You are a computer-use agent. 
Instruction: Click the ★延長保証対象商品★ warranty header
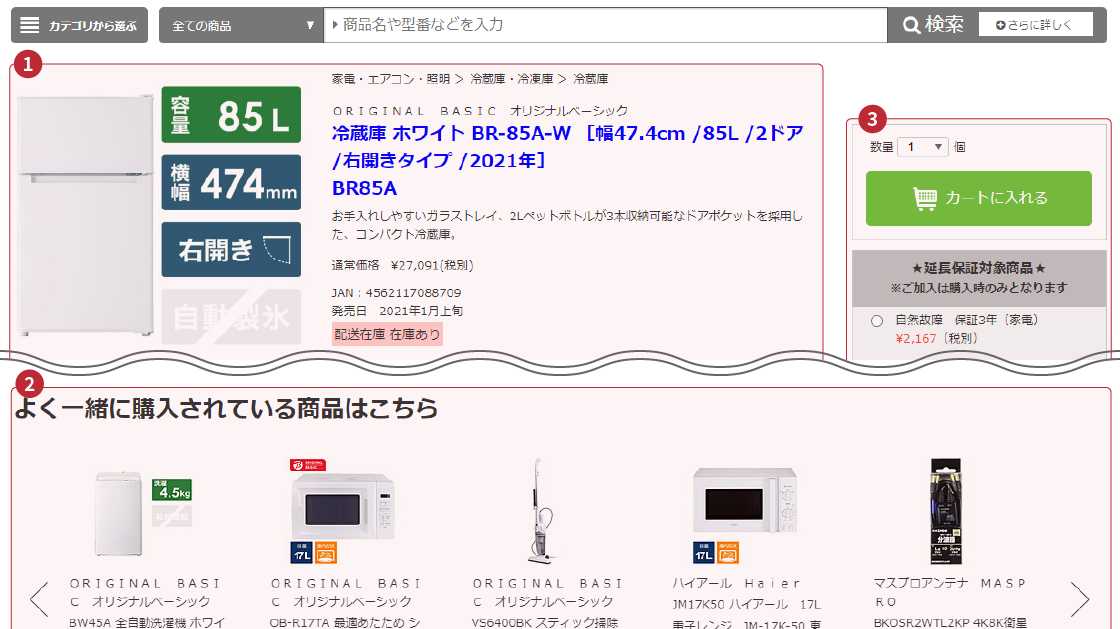pyautogui.click(x=979, y=268)
